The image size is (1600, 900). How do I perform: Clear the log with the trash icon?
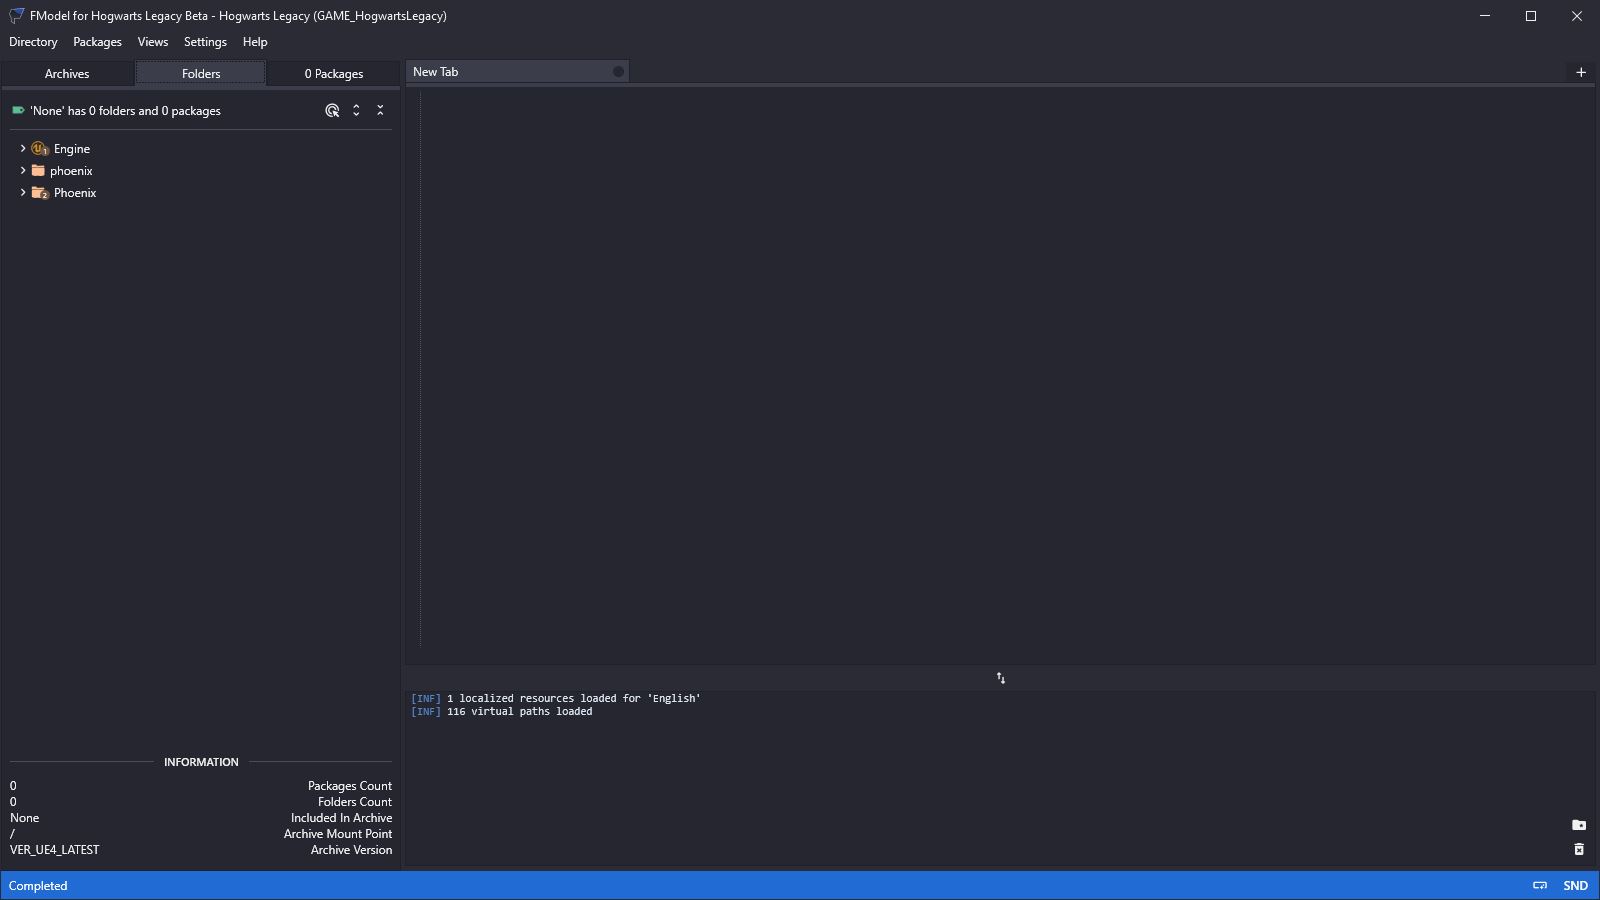[1579, 850]
